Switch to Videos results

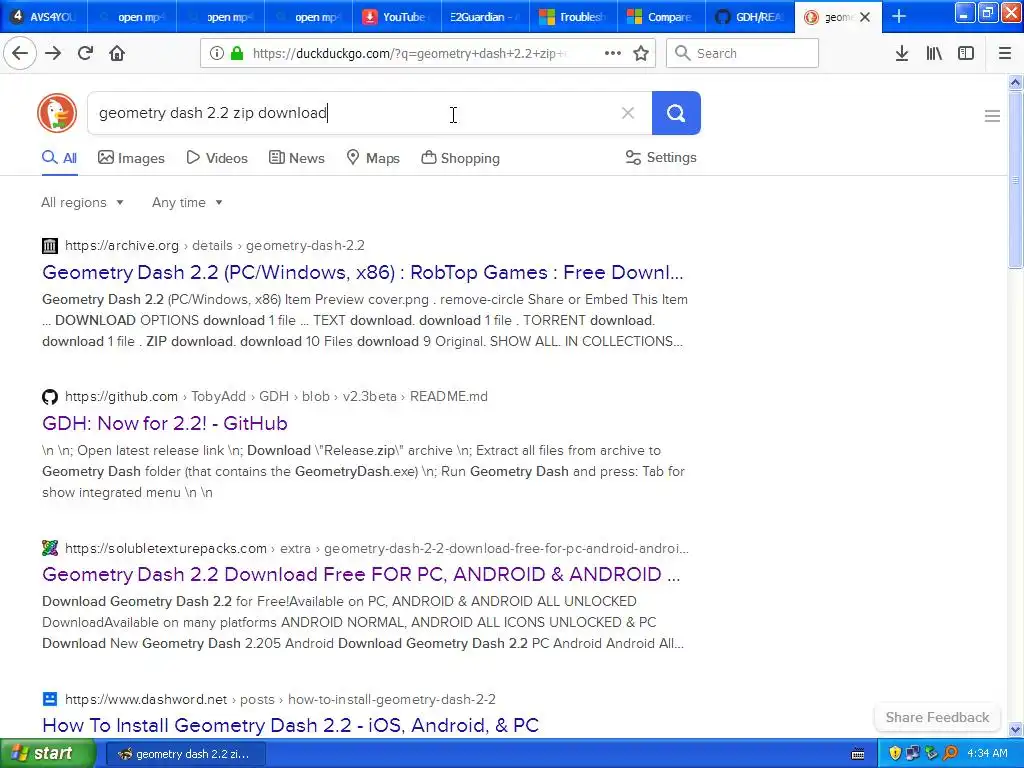pos(217,158)
